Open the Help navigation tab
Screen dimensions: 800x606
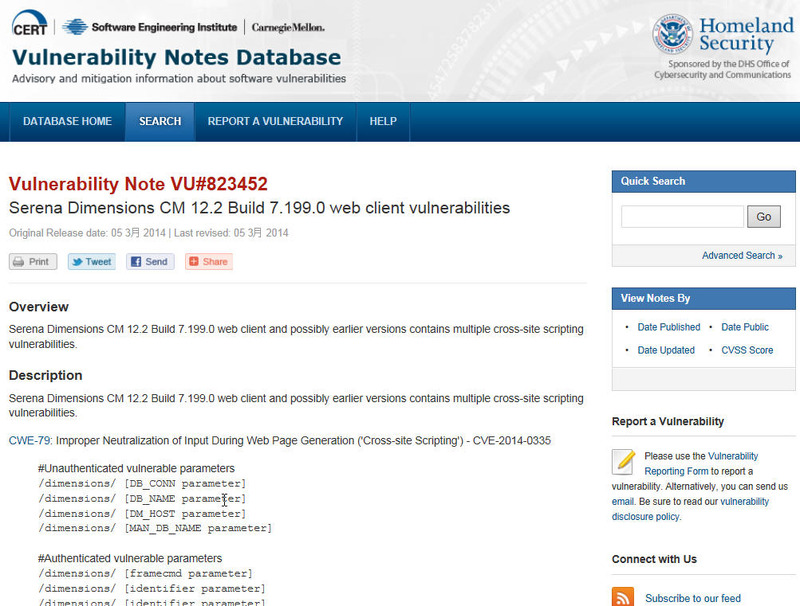coord(383,122)
